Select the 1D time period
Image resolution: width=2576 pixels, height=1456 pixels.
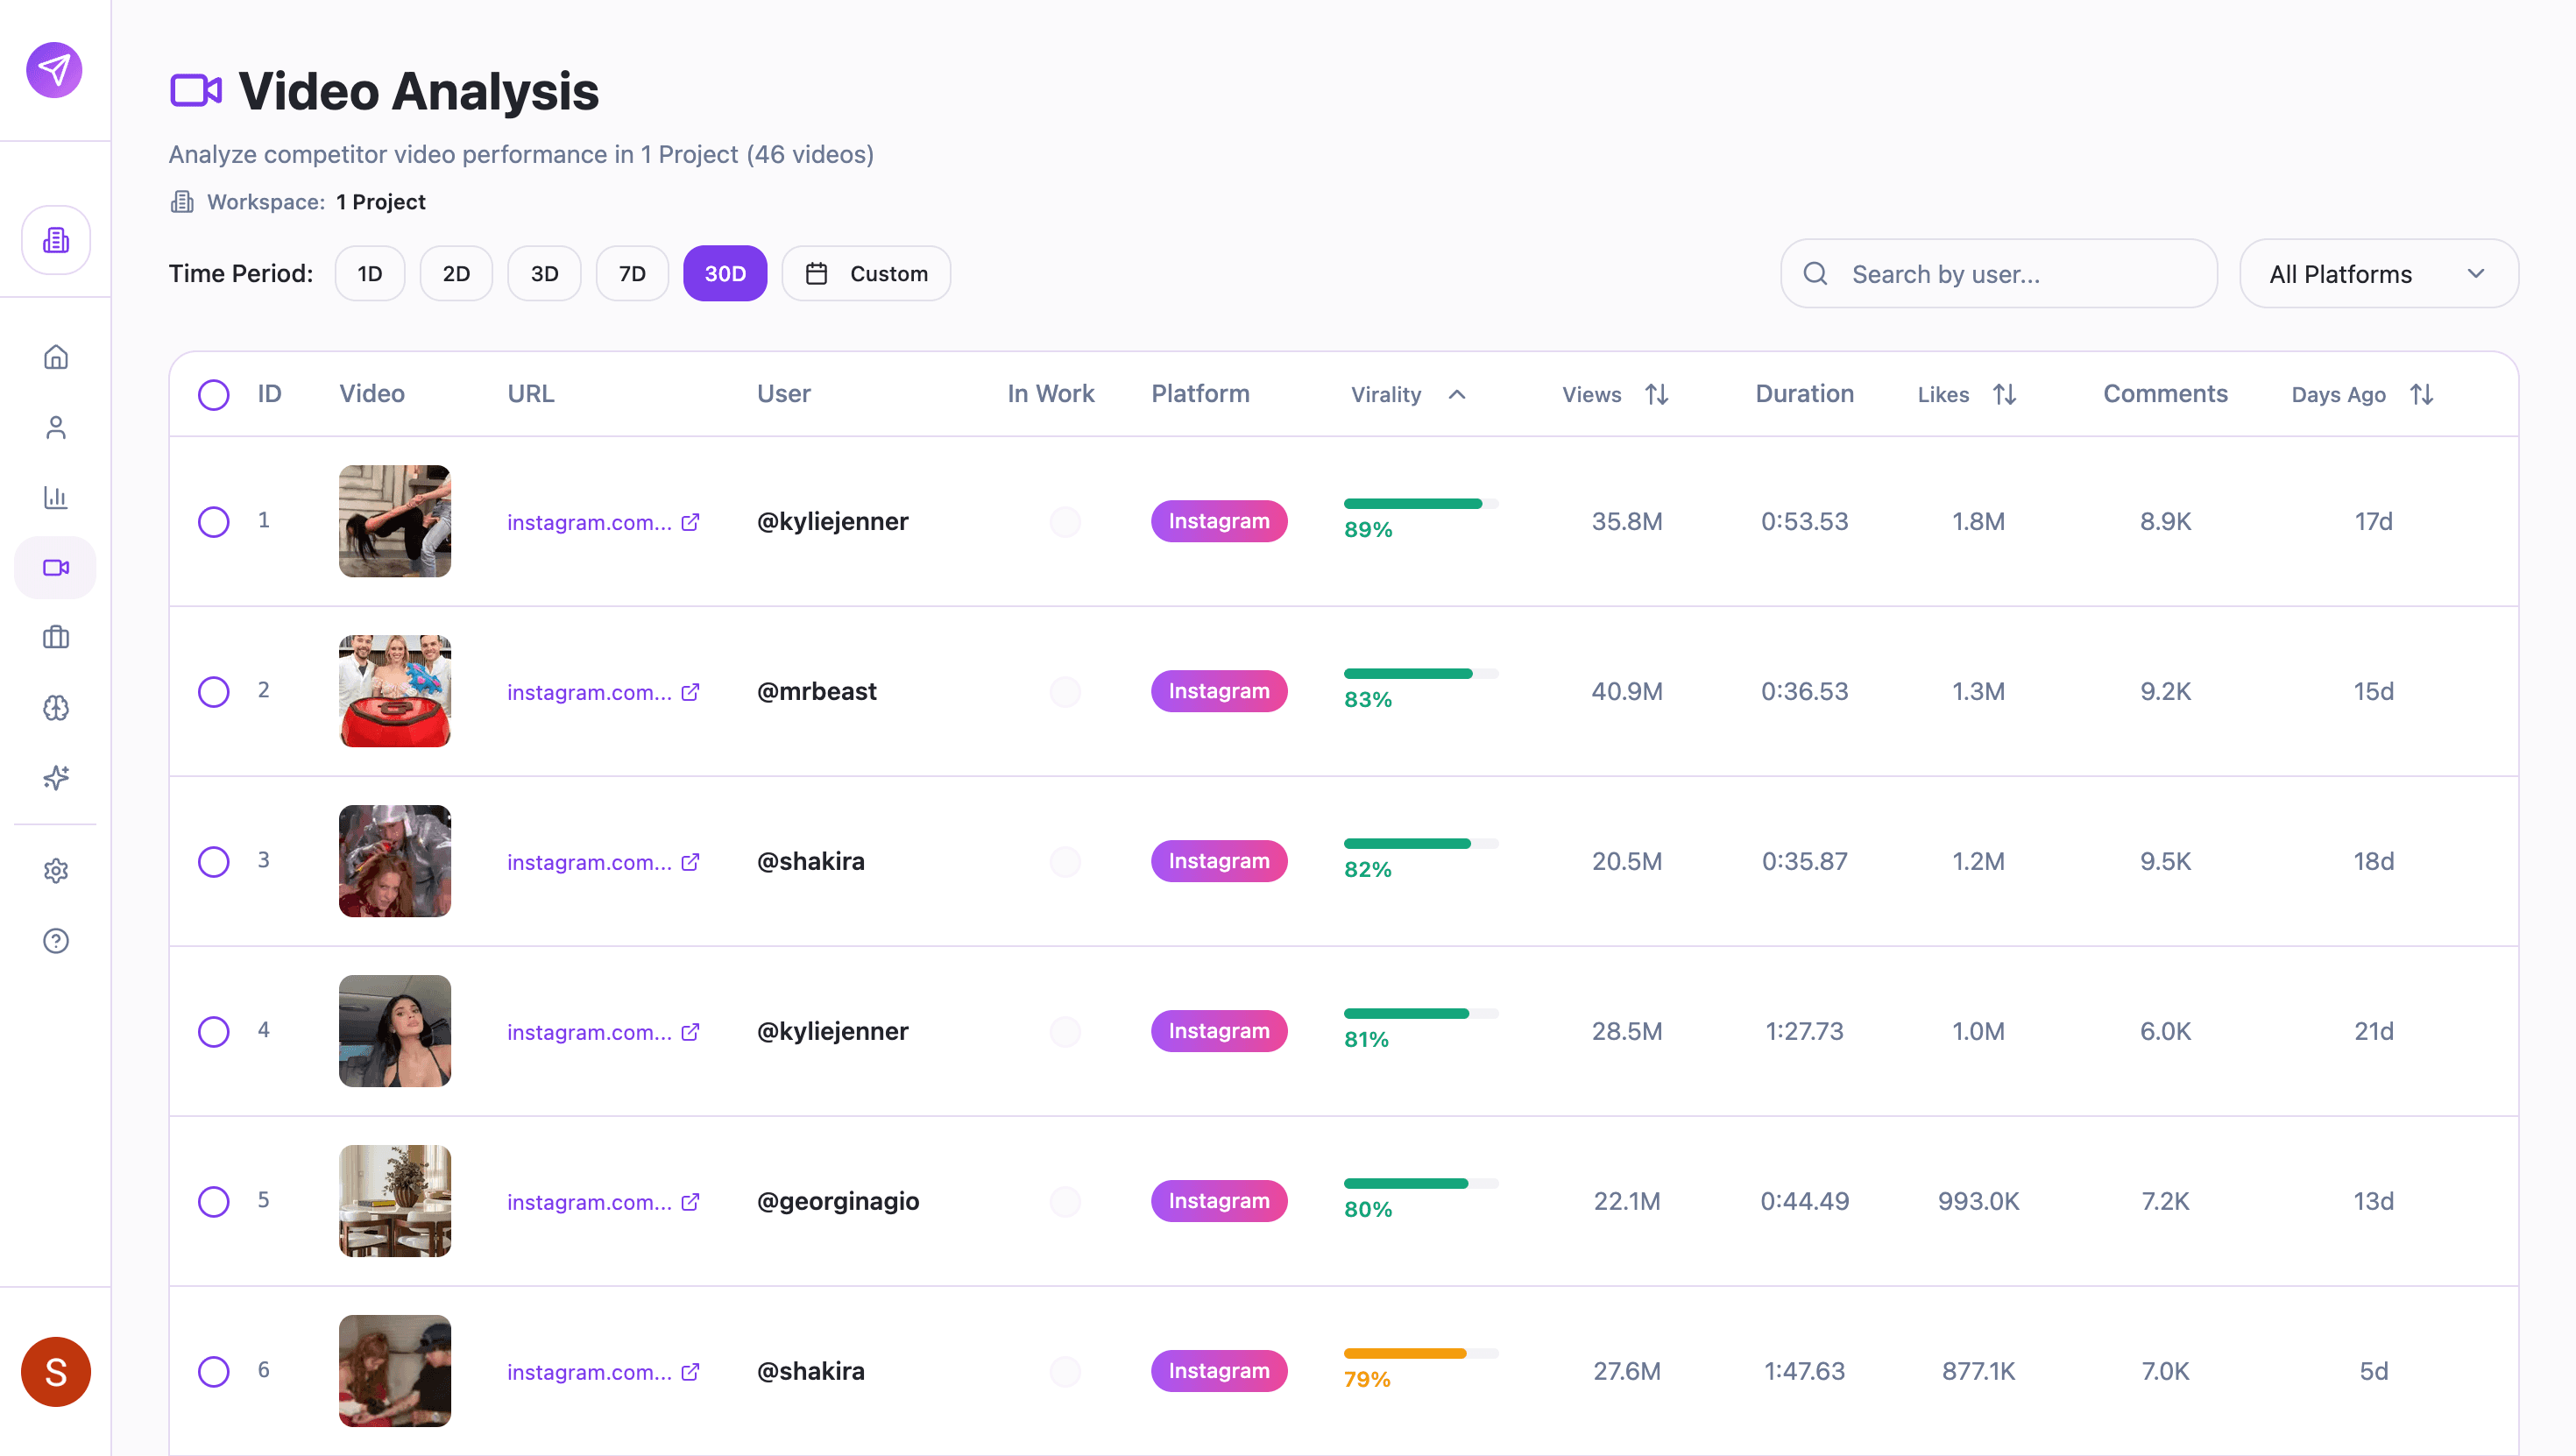tap(369, 274)
